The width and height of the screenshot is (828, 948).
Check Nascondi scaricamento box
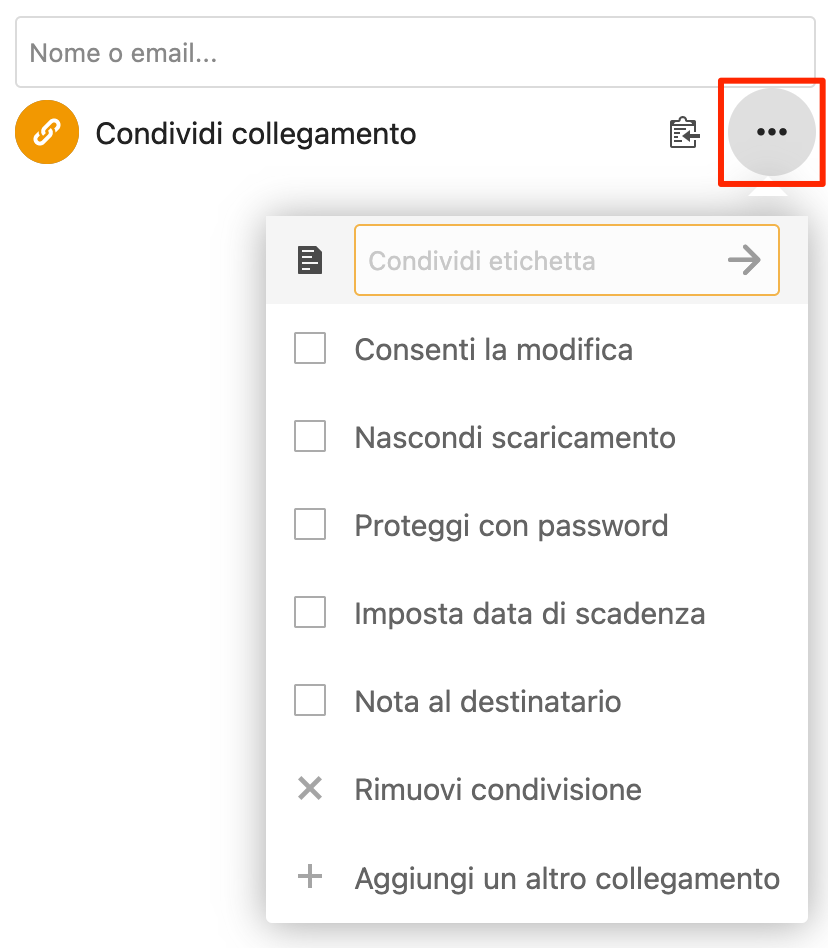coord(310,436)
